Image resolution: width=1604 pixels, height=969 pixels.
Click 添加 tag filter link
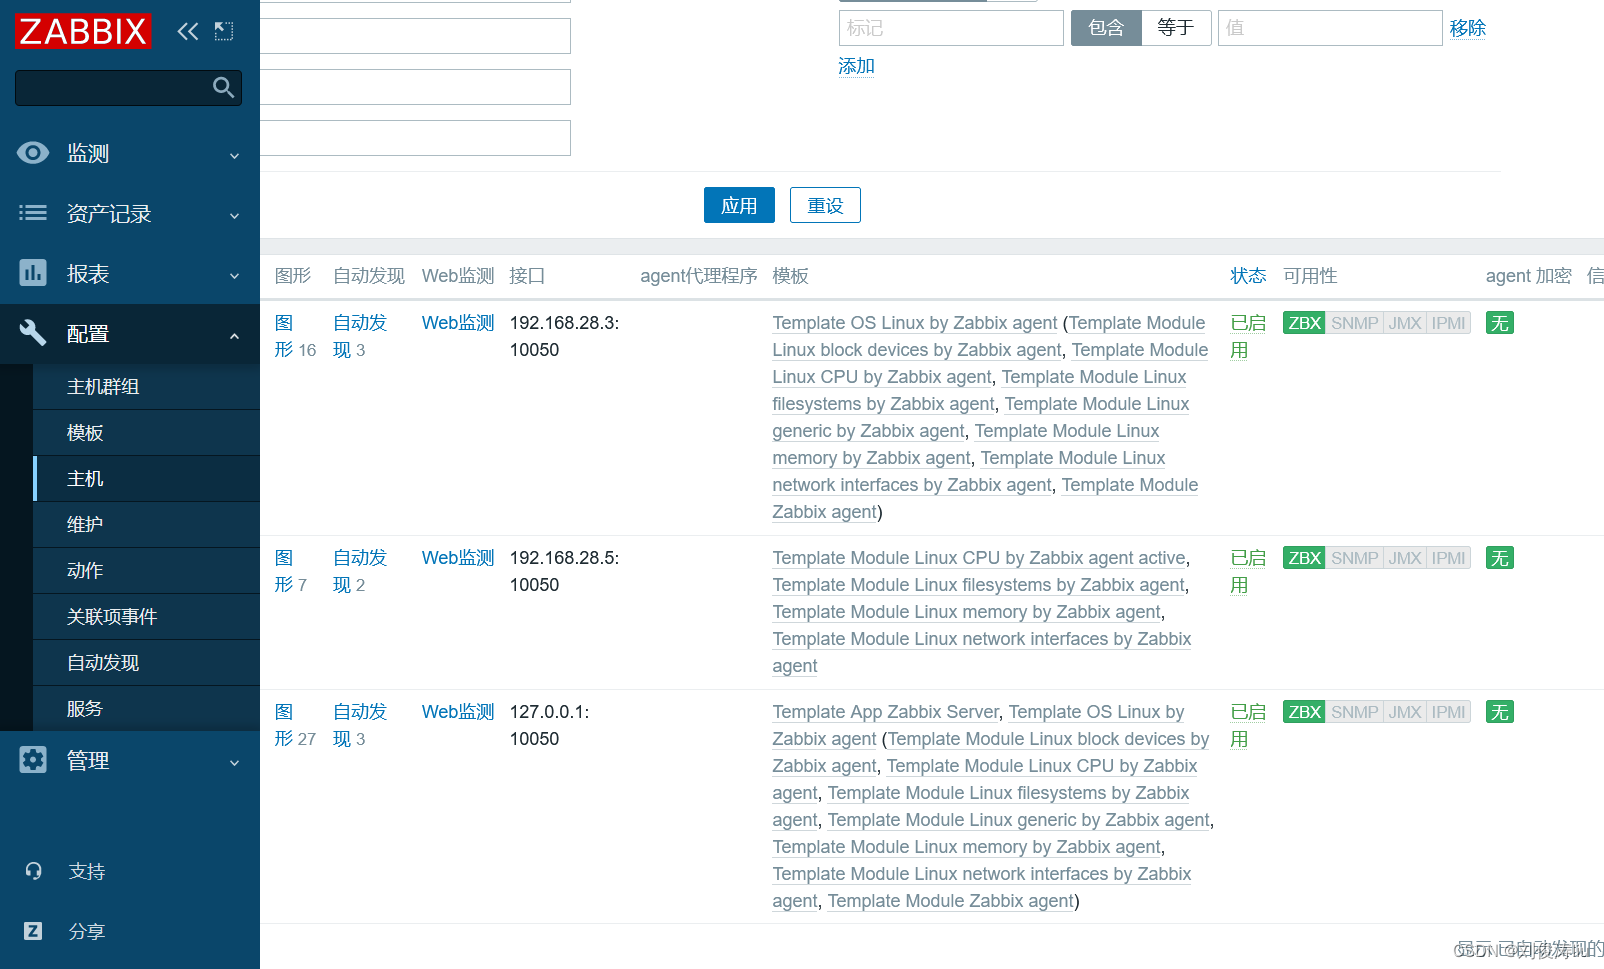[856, 66]
